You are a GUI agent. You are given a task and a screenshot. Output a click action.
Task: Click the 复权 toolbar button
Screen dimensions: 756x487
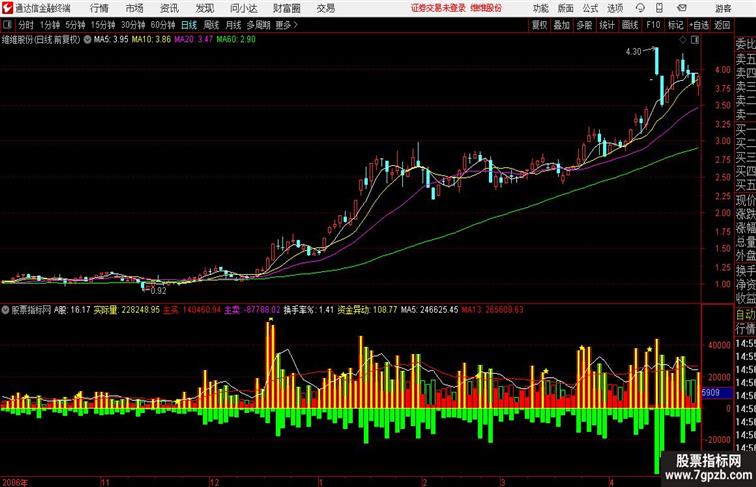(540, 25)
